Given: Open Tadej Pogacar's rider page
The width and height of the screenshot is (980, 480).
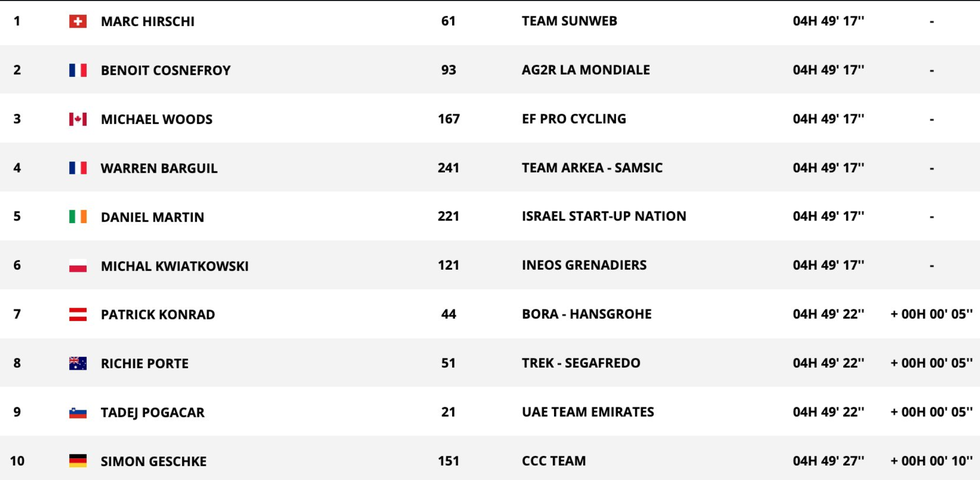Looking at the screenshot, I should click(x=152, y=412).
